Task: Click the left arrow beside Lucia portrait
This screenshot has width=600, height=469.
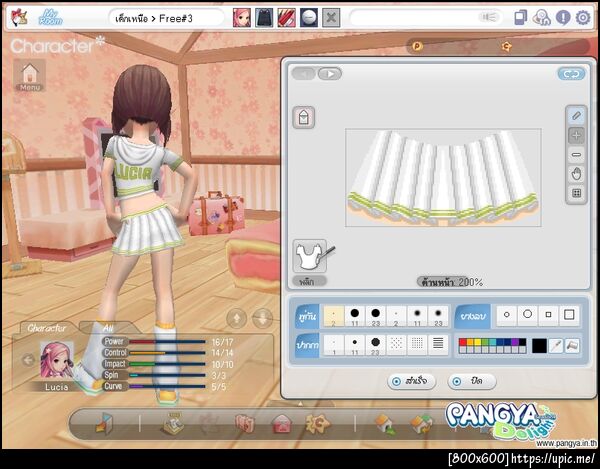Action: [x=28, y=360]
